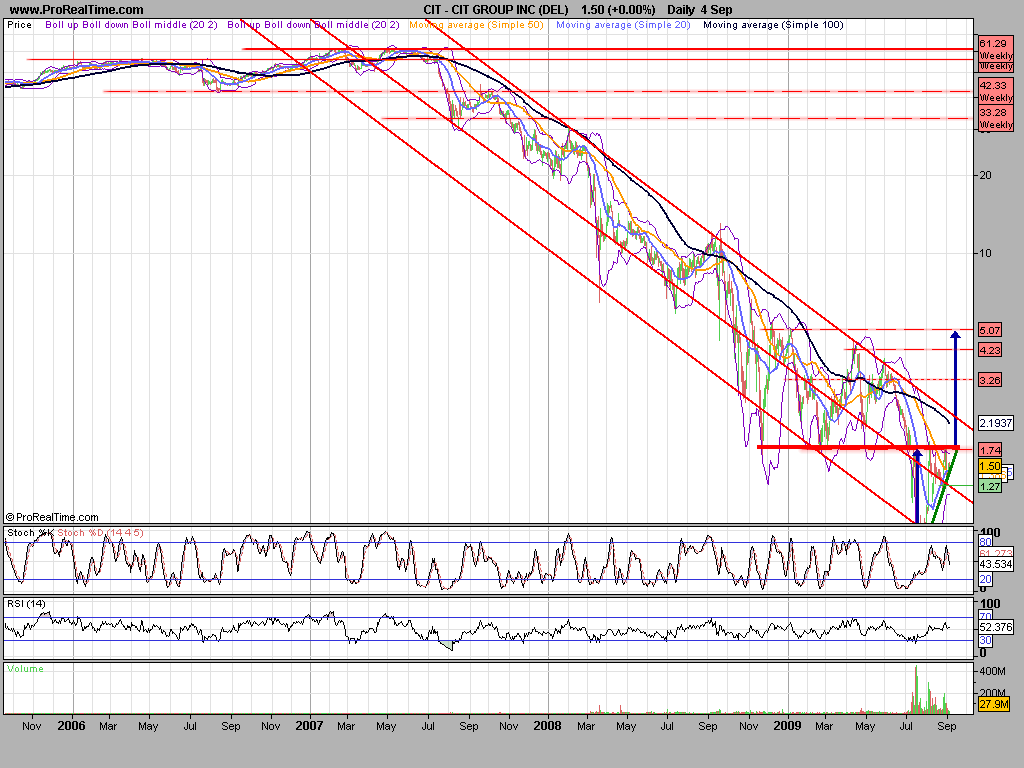Click the 2007 year label on time axis
Screen dimensions: 1024x768
coord(309,726)
